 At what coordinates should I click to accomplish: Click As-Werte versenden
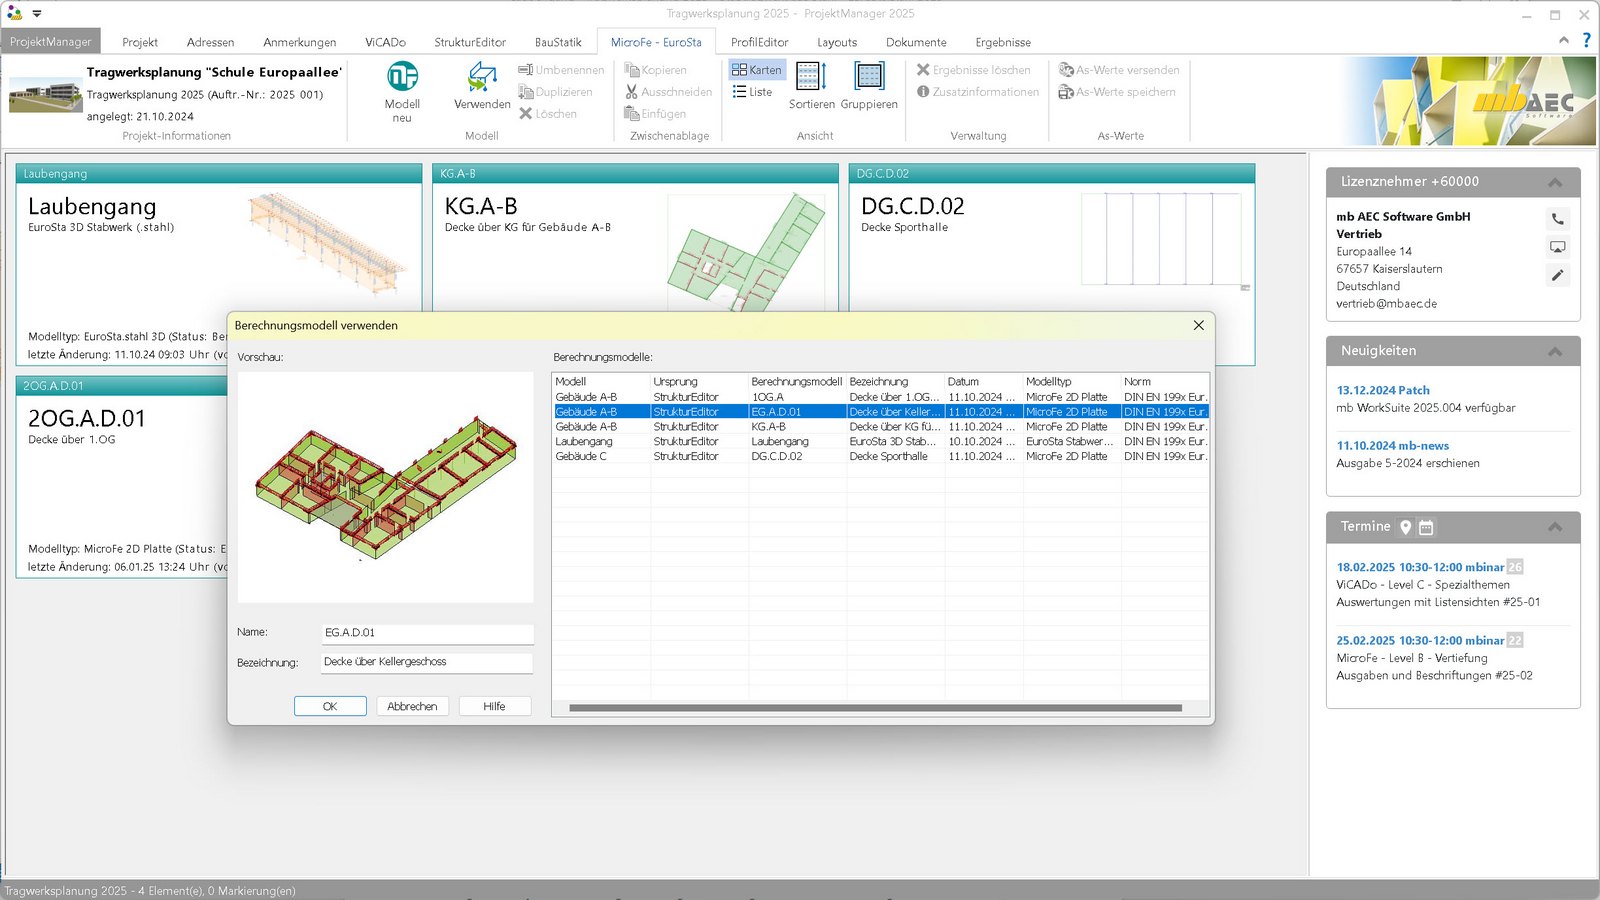(1119, 70)
